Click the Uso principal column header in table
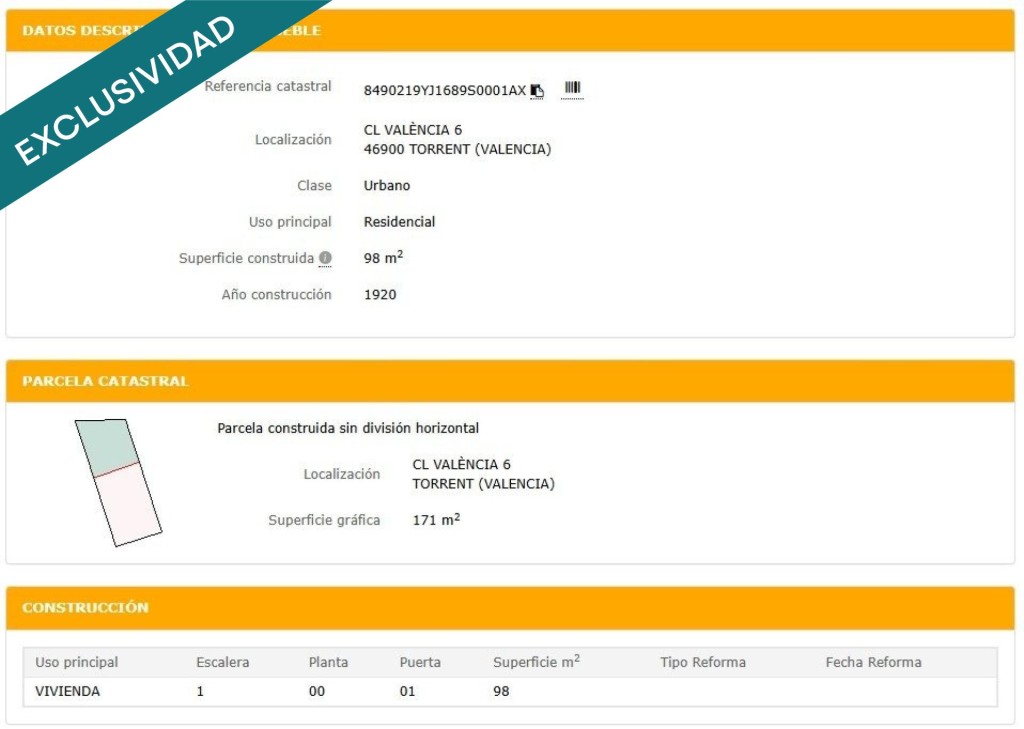 (x=76, y=662)
